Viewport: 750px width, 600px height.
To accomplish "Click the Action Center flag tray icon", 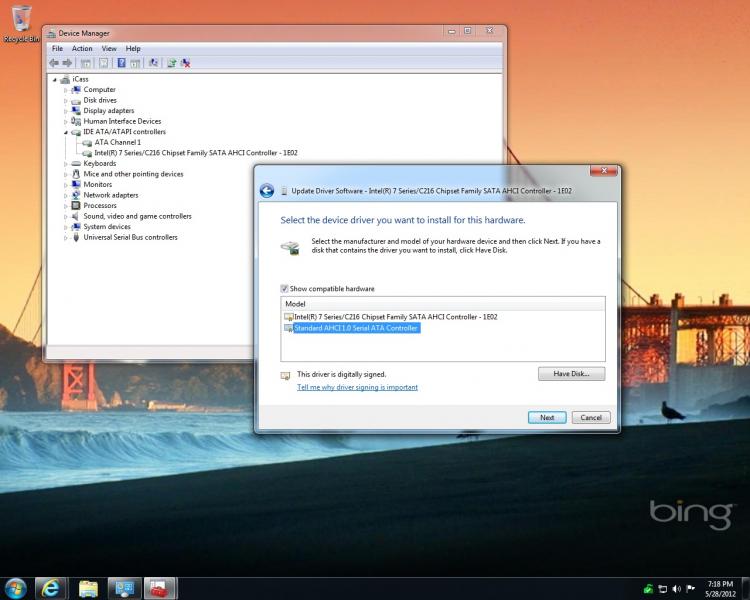I will coord(690,589).
